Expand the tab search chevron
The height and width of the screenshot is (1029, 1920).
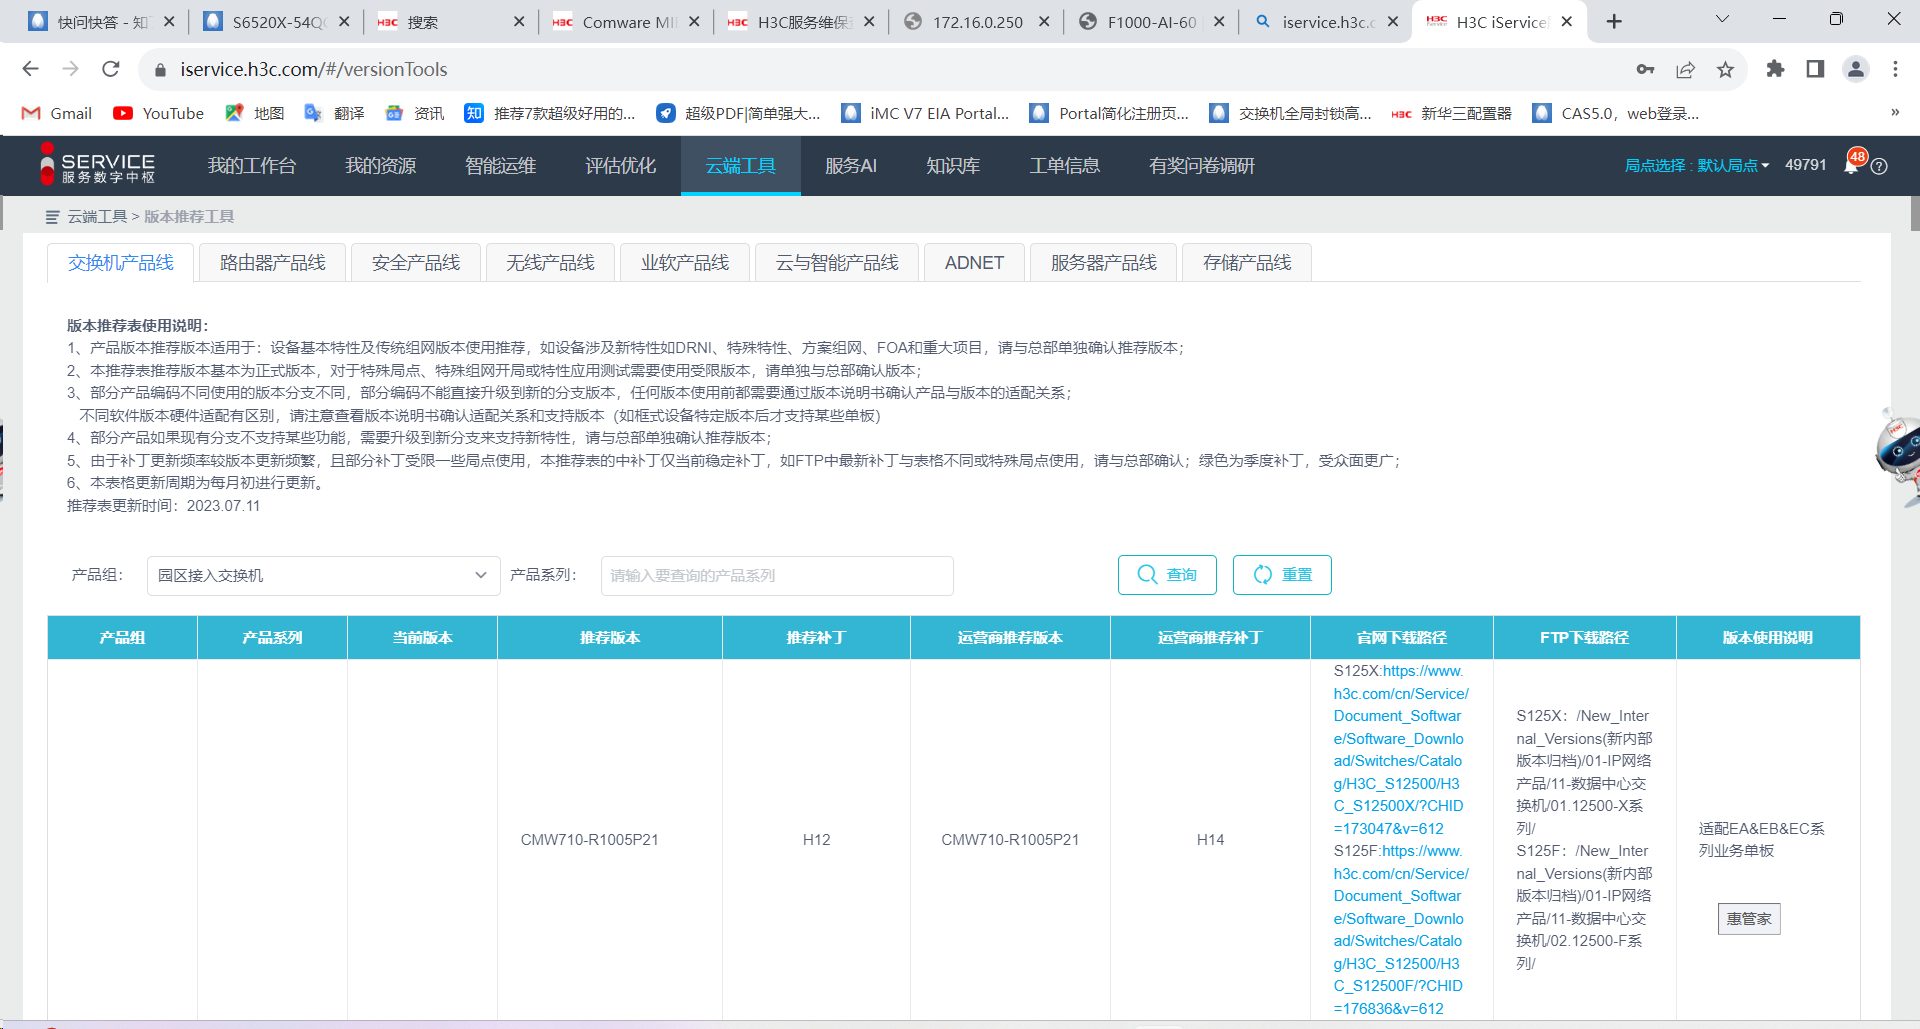pyautogui.click(x=1722, y=20)
